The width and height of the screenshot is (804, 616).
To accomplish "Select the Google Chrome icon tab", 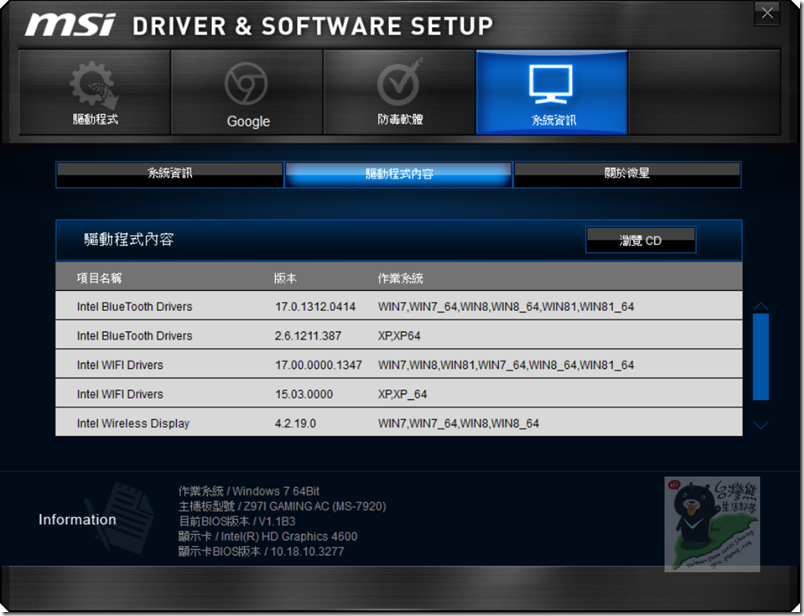I will pos(247,92).
